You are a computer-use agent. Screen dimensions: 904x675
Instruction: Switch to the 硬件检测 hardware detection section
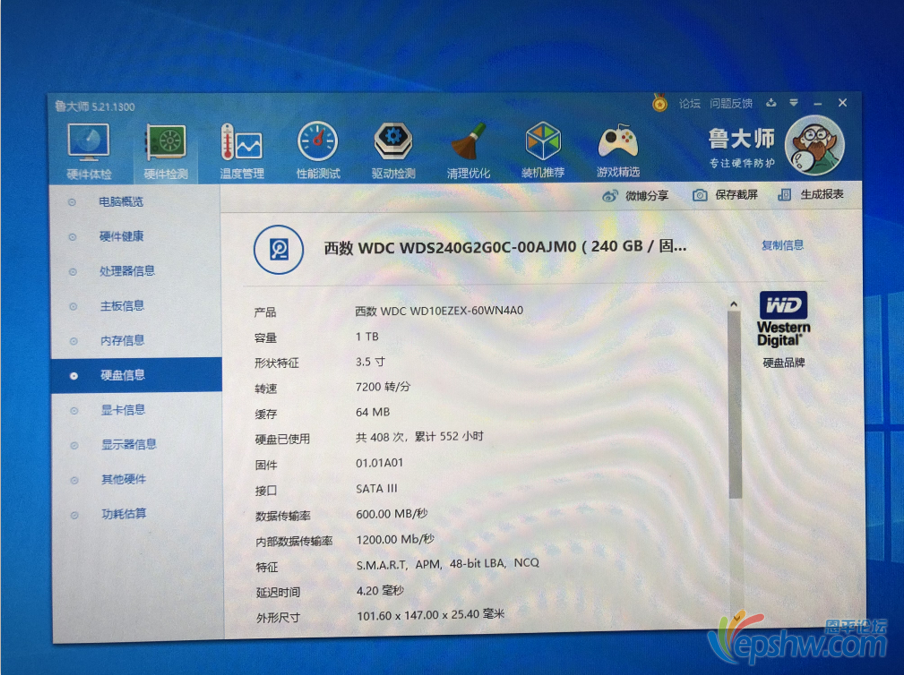pos(165,151)
